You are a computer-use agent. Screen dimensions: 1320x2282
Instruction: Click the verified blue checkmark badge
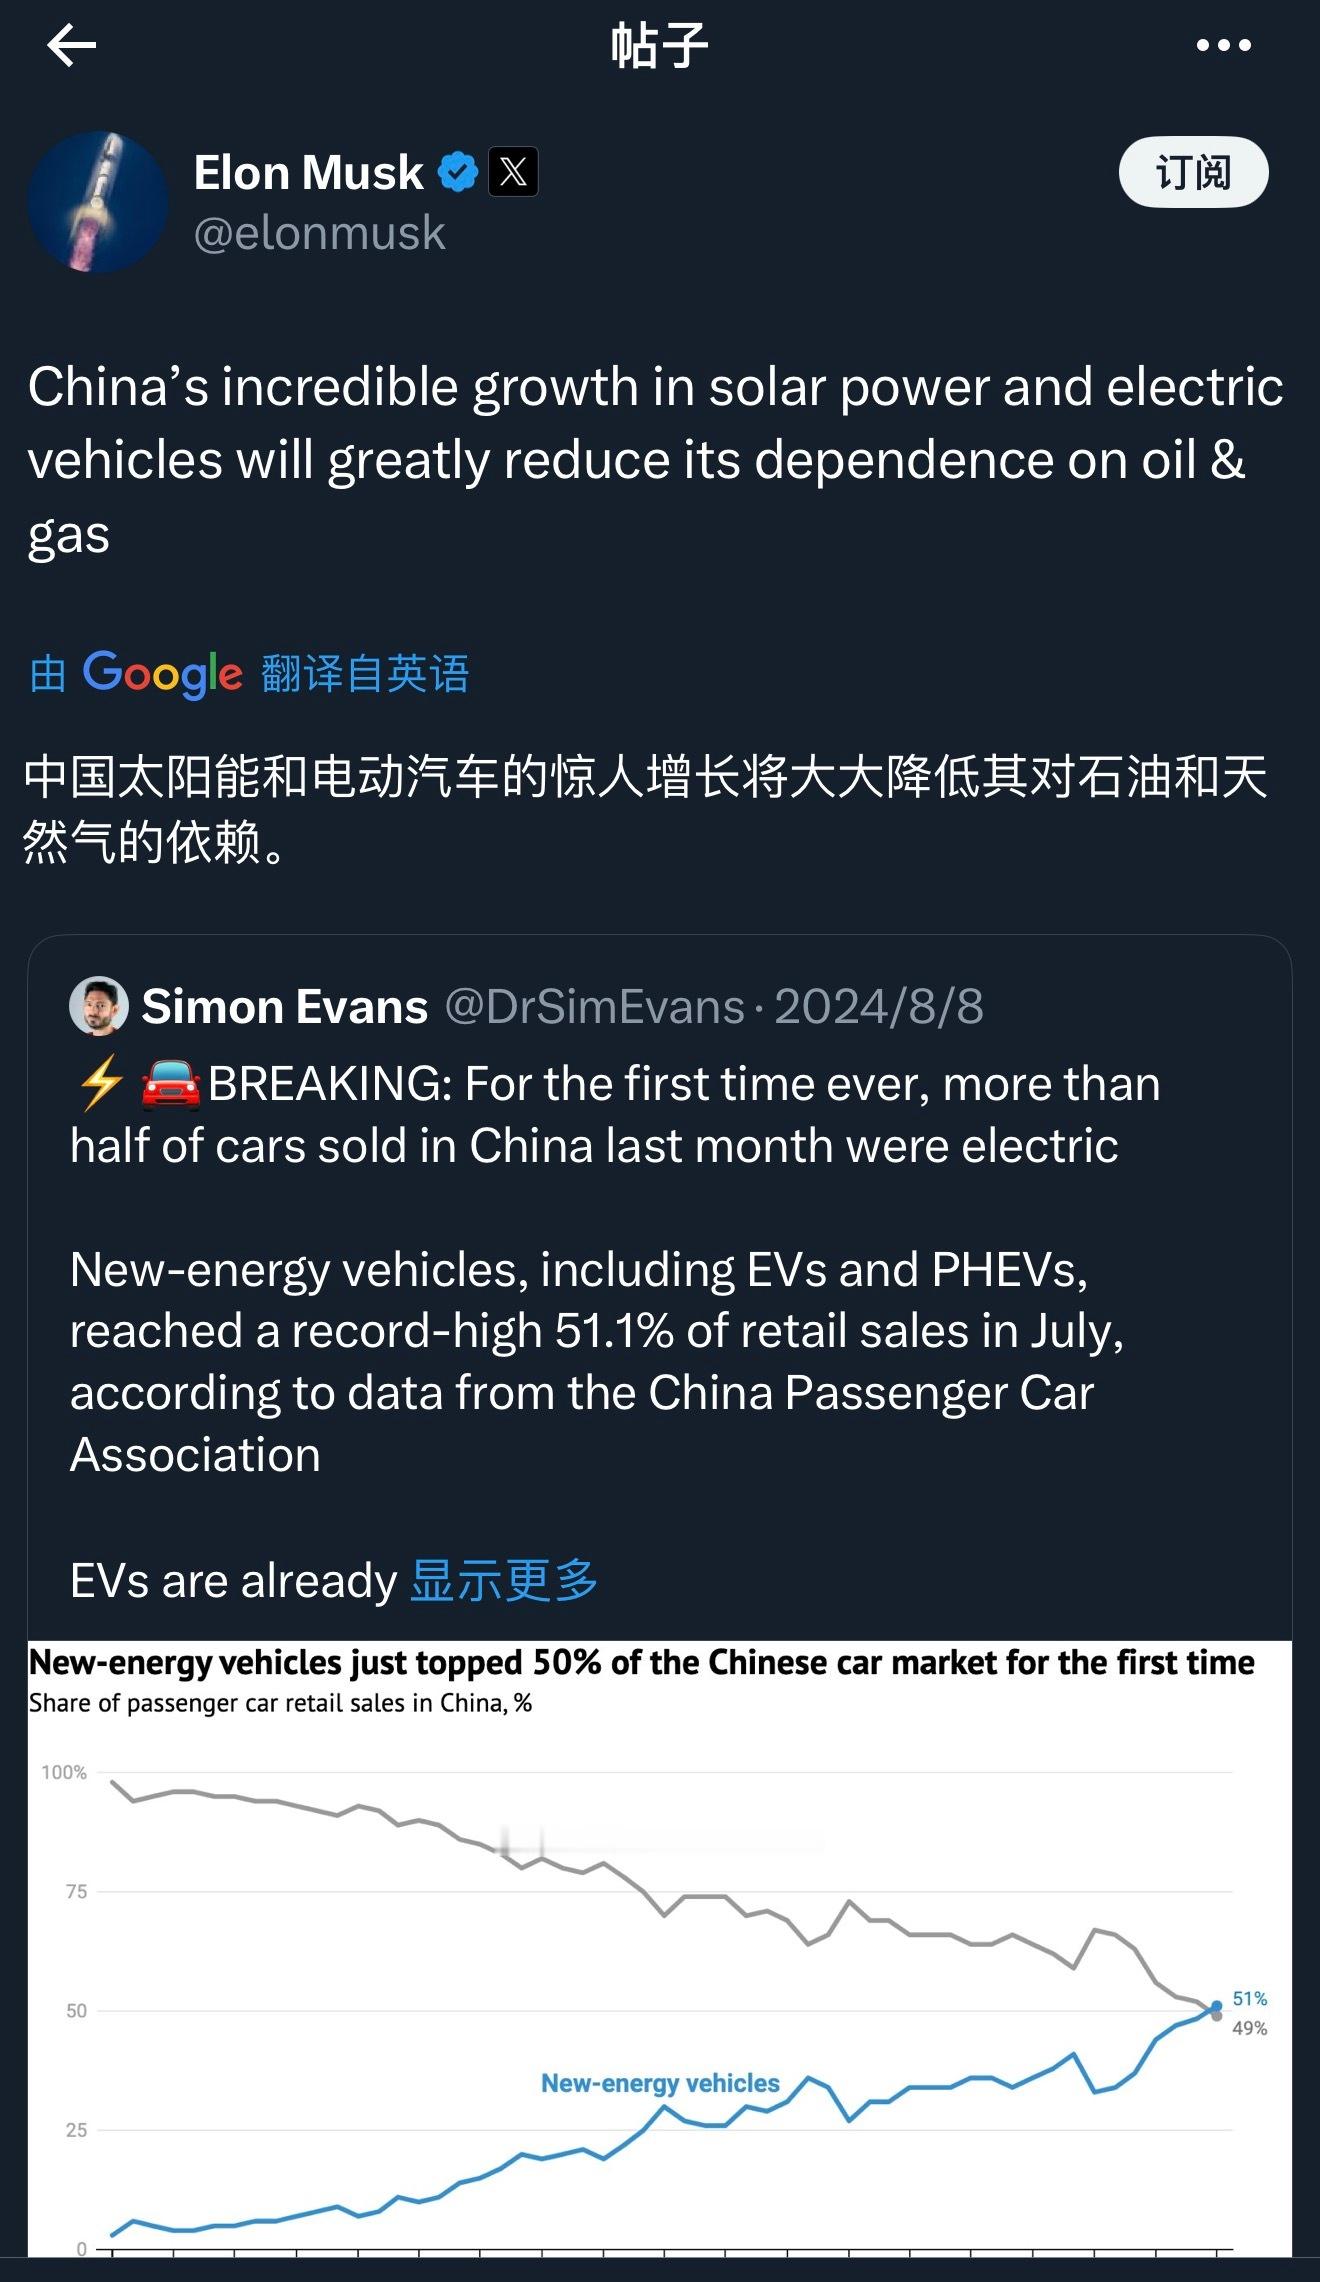[456, 168]
